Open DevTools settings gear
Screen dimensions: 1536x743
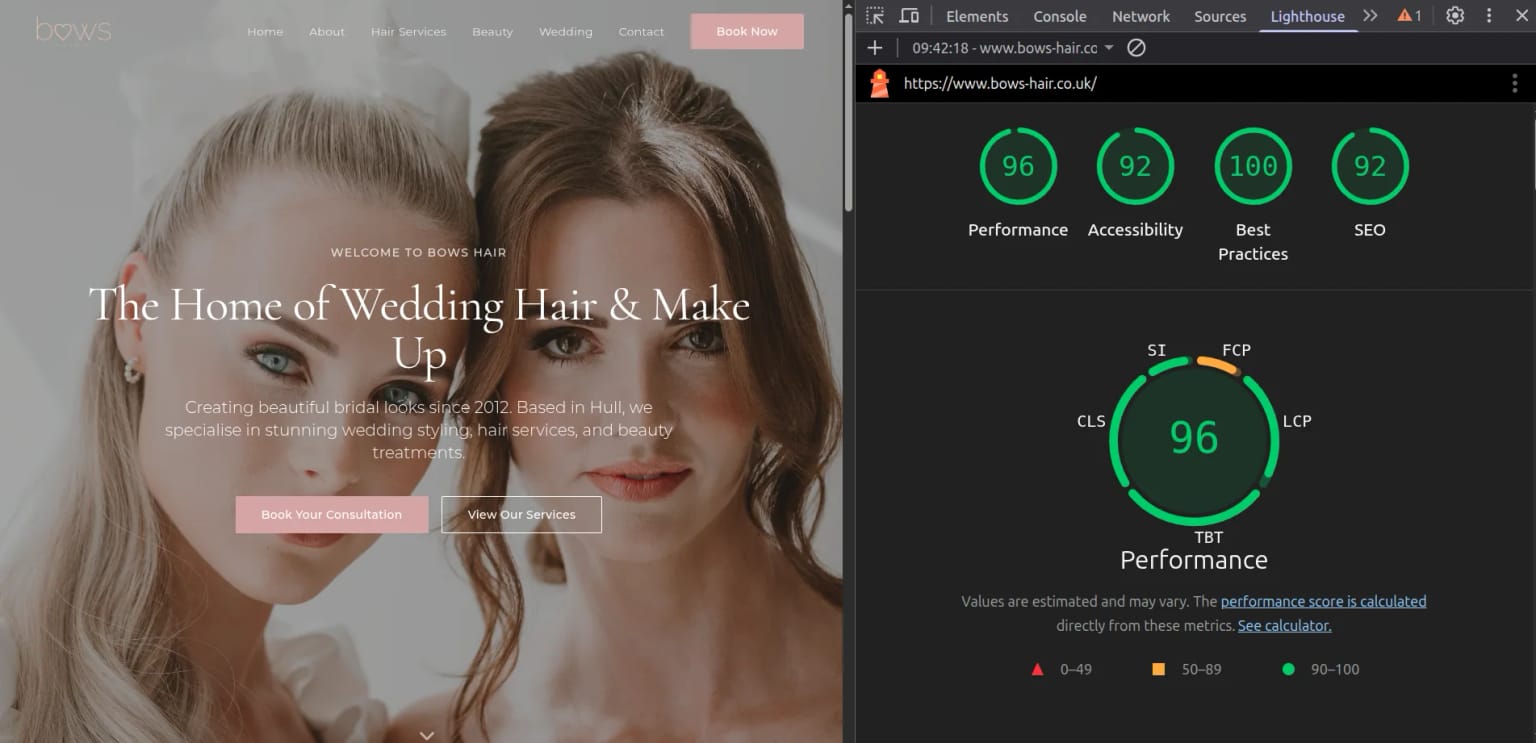(1455, 16)
